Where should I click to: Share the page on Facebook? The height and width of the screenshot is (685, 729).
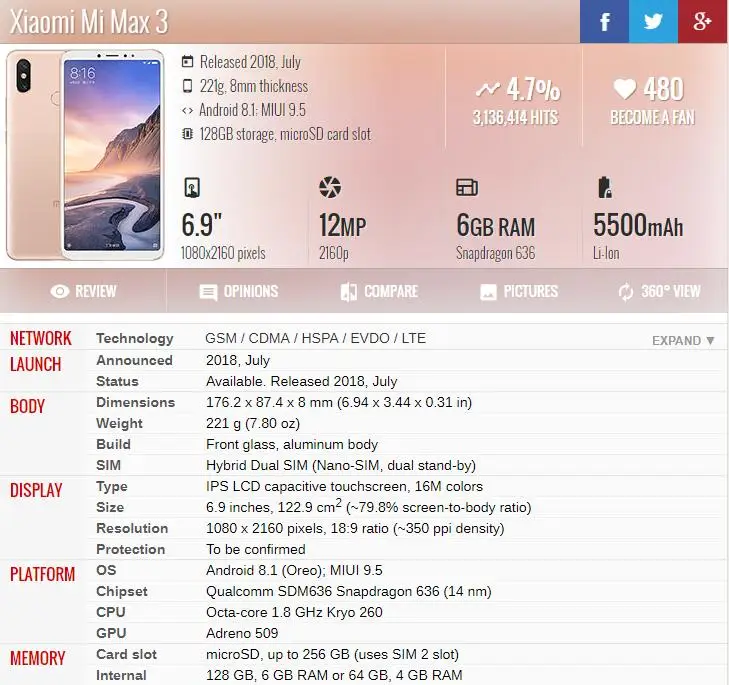604,21
